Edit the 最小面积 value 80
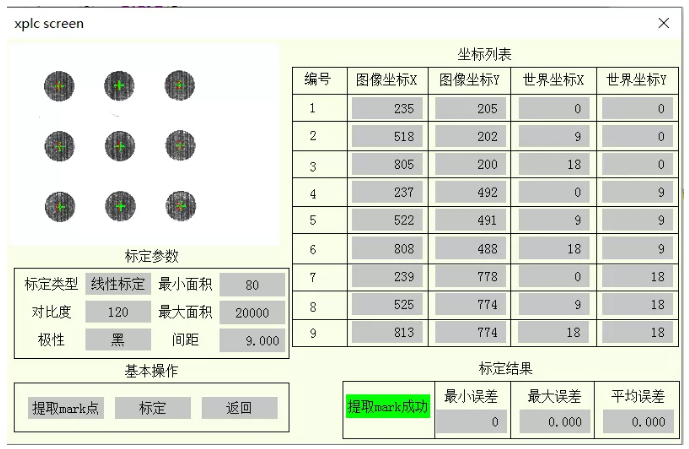689x449 pixels. click(252, 285)
